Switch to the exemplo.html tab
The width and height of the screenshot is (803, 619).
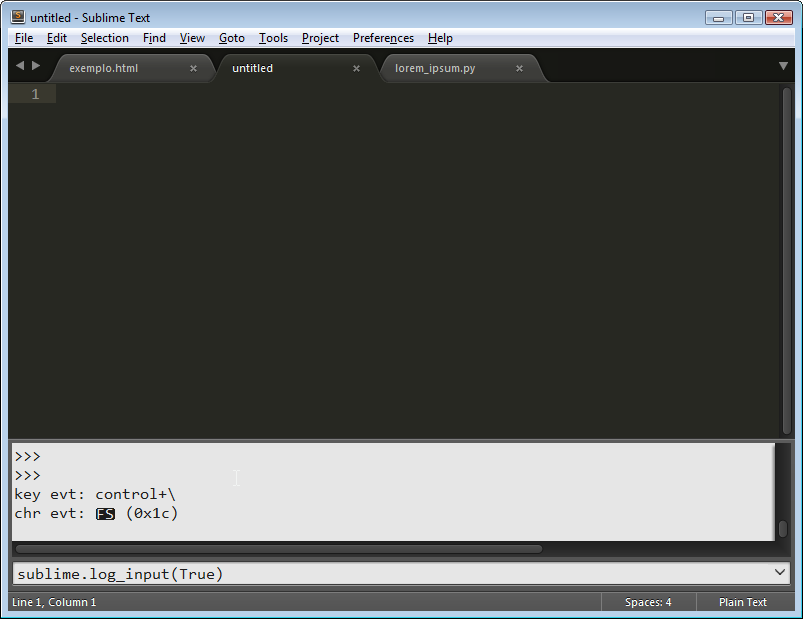coord(104,69)
